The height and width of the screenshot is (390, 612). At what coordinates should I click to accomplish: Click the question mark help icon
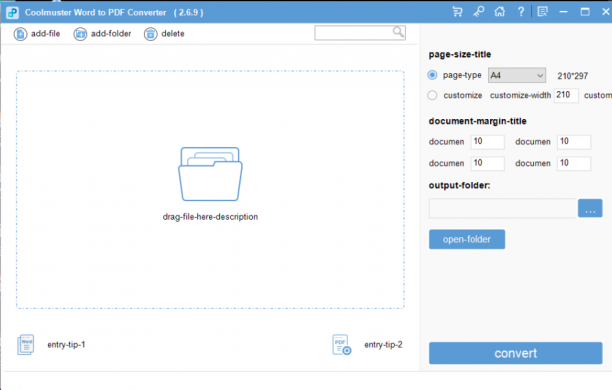tap(521, 12)
